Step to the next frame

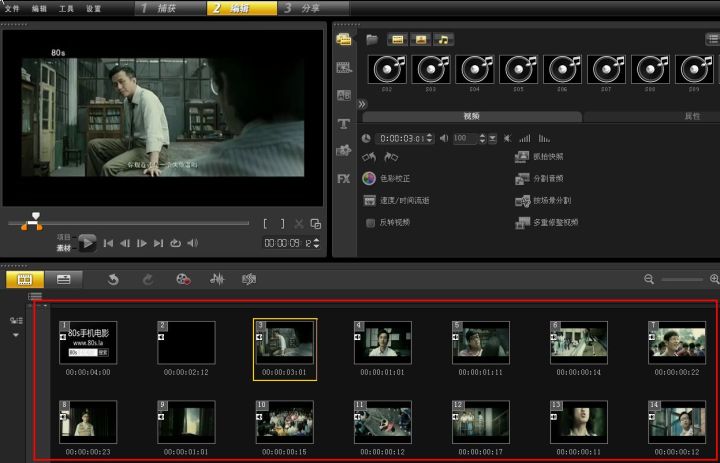pyautogui.click(x=141, y=243)
